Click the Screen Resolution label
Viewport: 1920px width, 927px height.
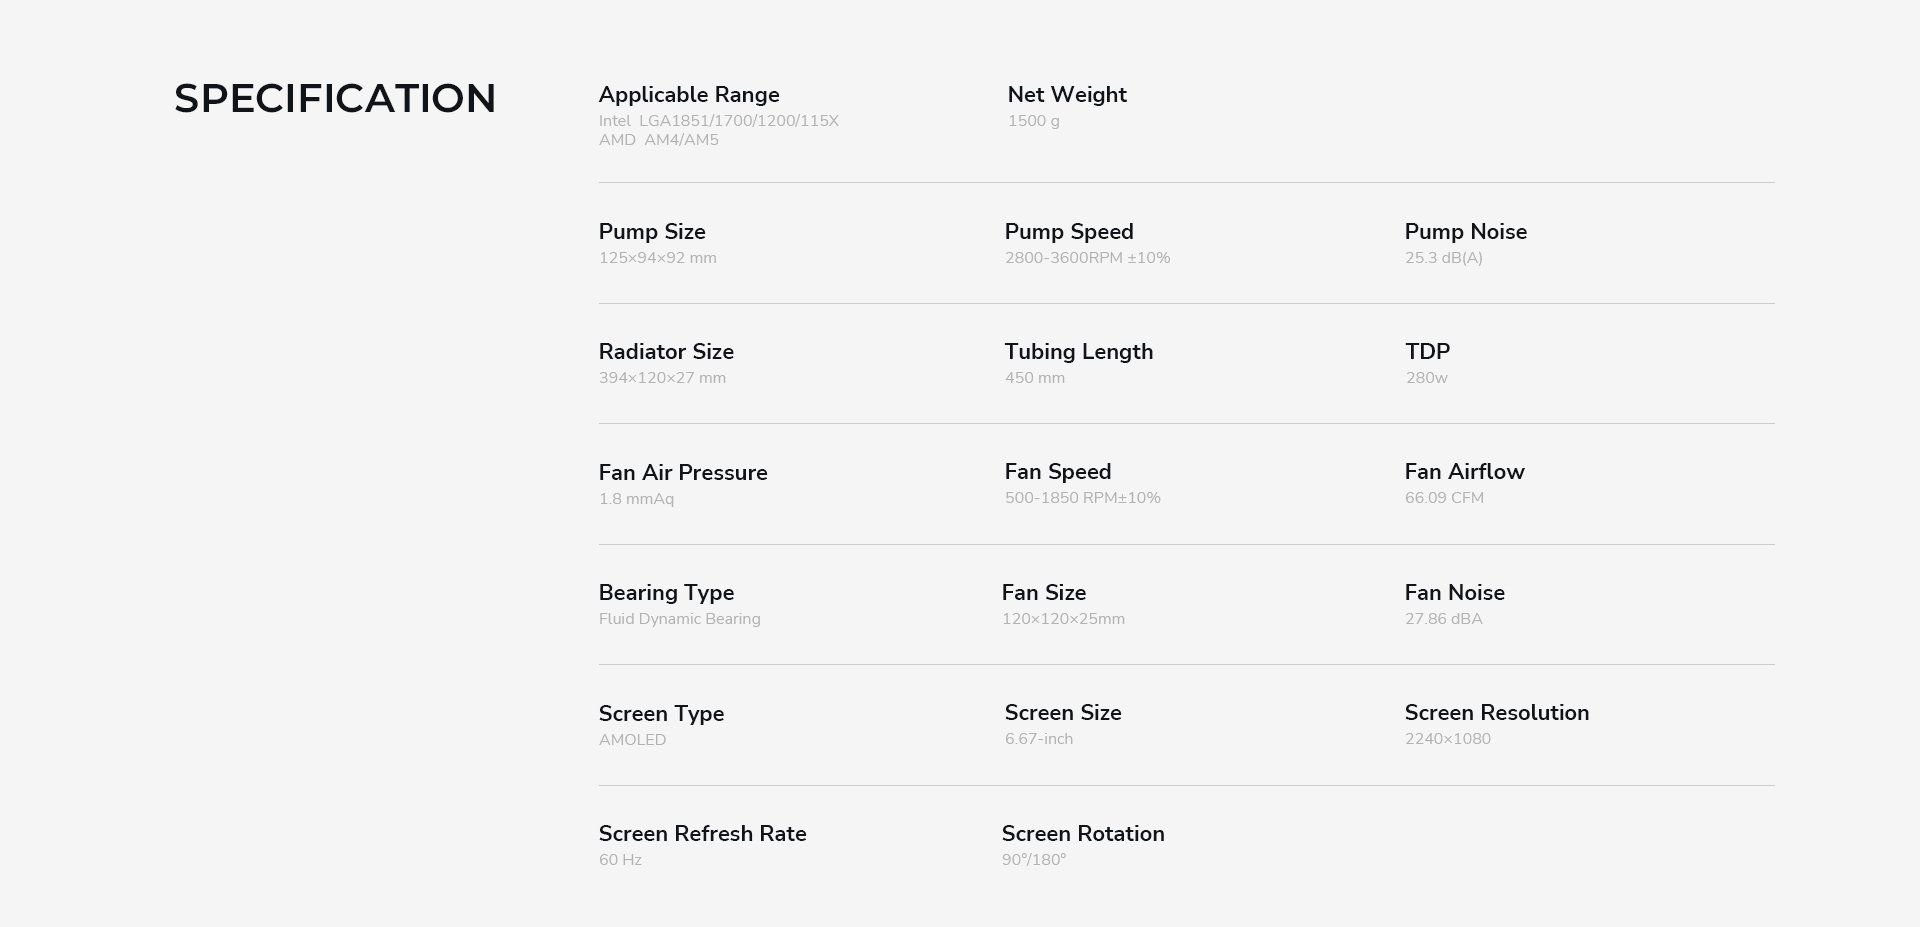[x=1496, y=713]
